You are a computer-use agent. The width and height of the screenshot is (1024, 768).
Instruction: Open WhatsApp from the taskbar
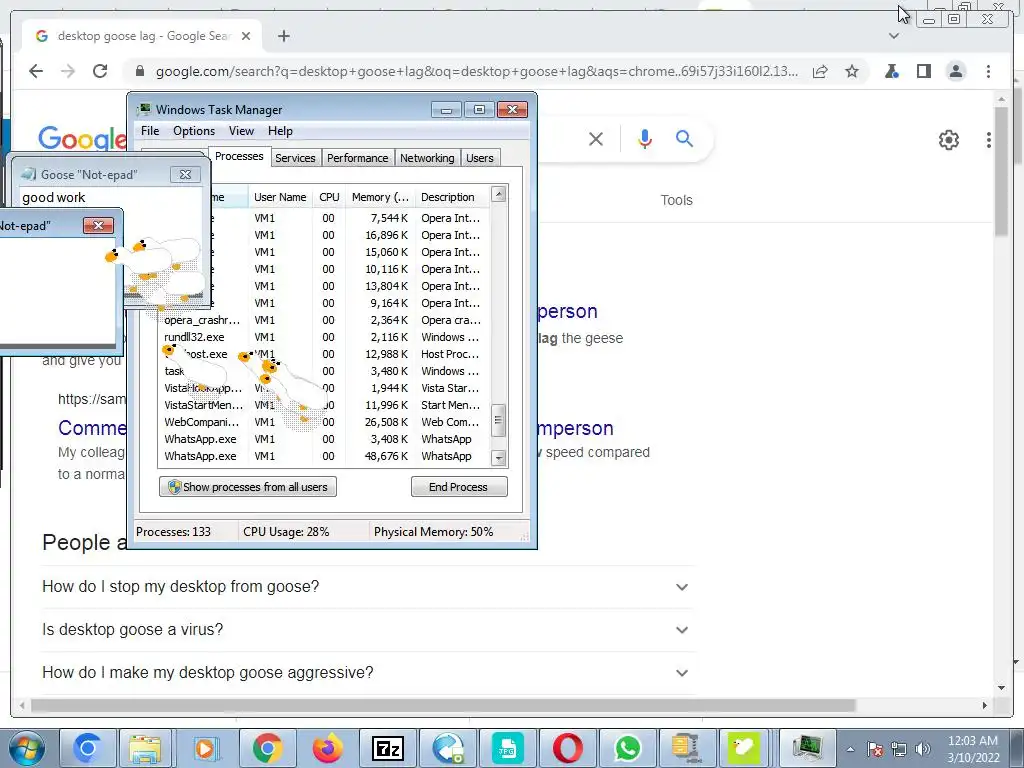(x=628, y=748)
